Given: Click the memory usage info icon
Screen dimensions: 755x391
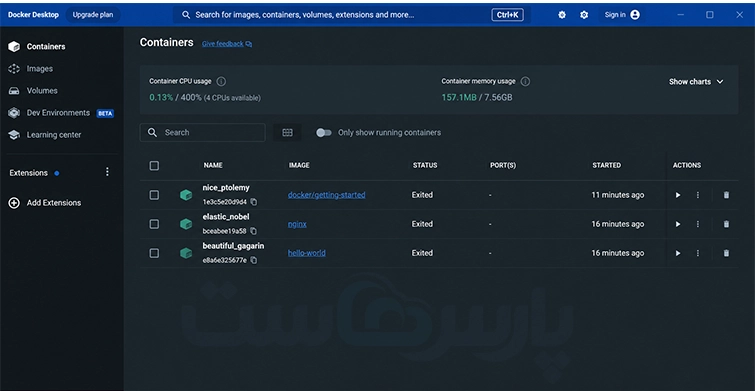Looking at the screenshot, I should click(x=525, y=81).
